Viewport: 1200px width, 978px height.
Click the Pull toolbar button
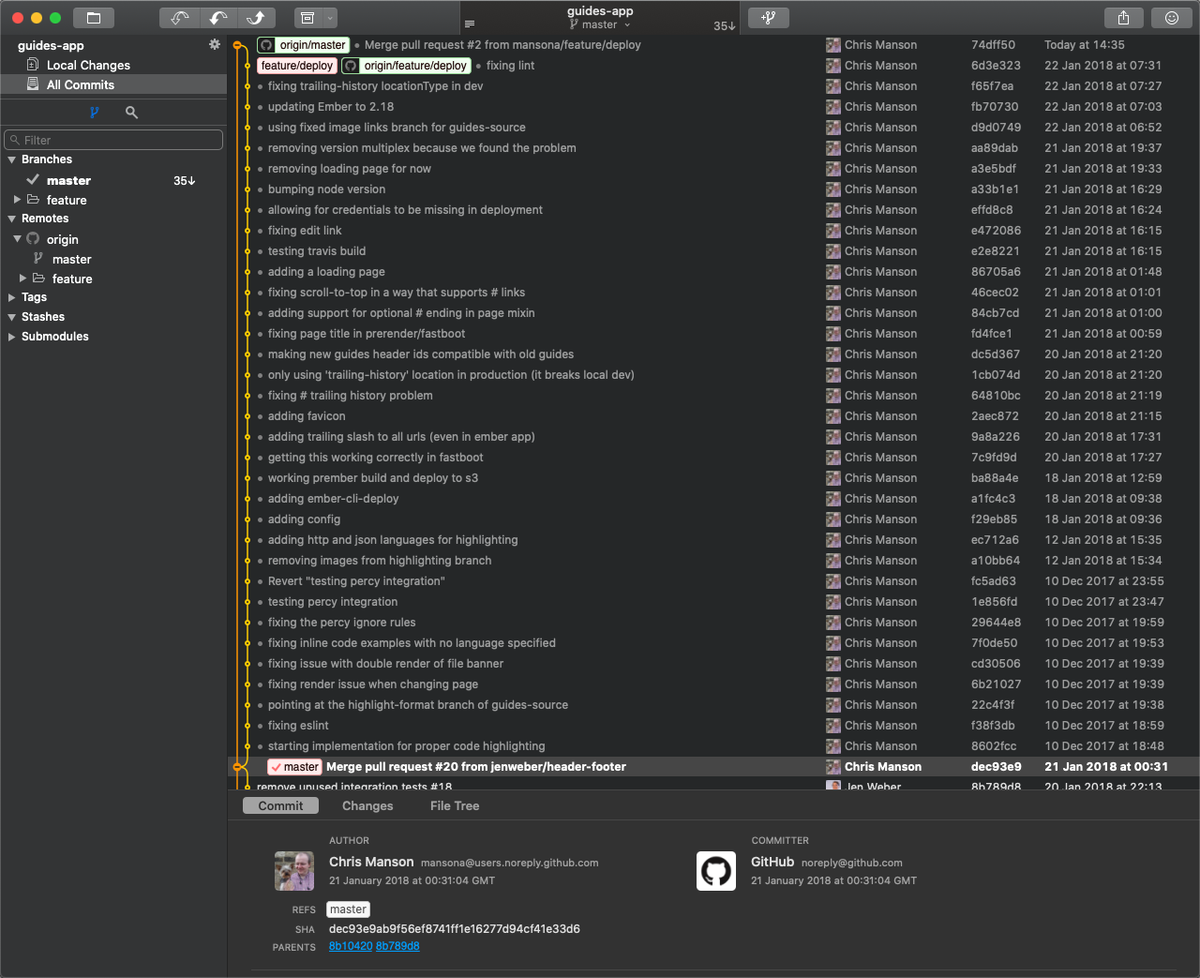coord(220,17)
